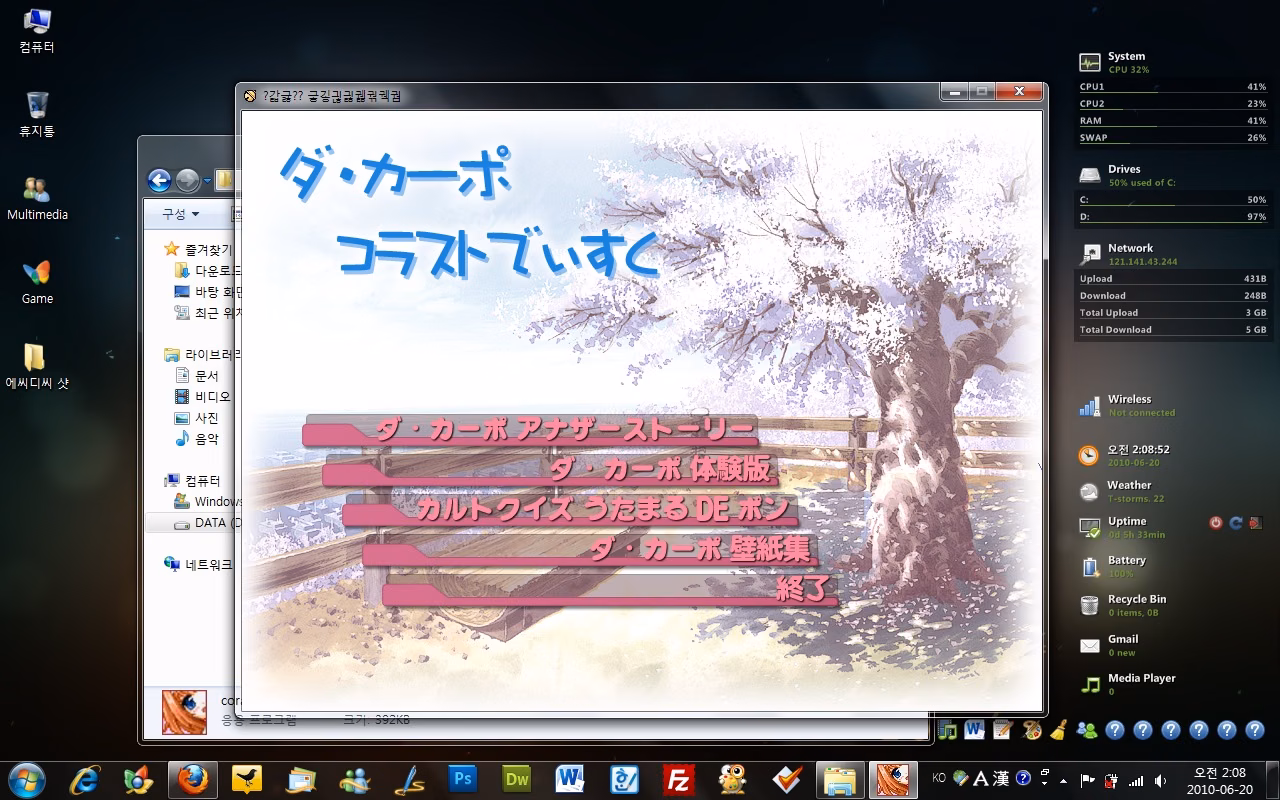The height and width of the screenshot is (800, 1280).
Task: Toggle the 漢 Hanja conversion button
Action: point(1000,778)
